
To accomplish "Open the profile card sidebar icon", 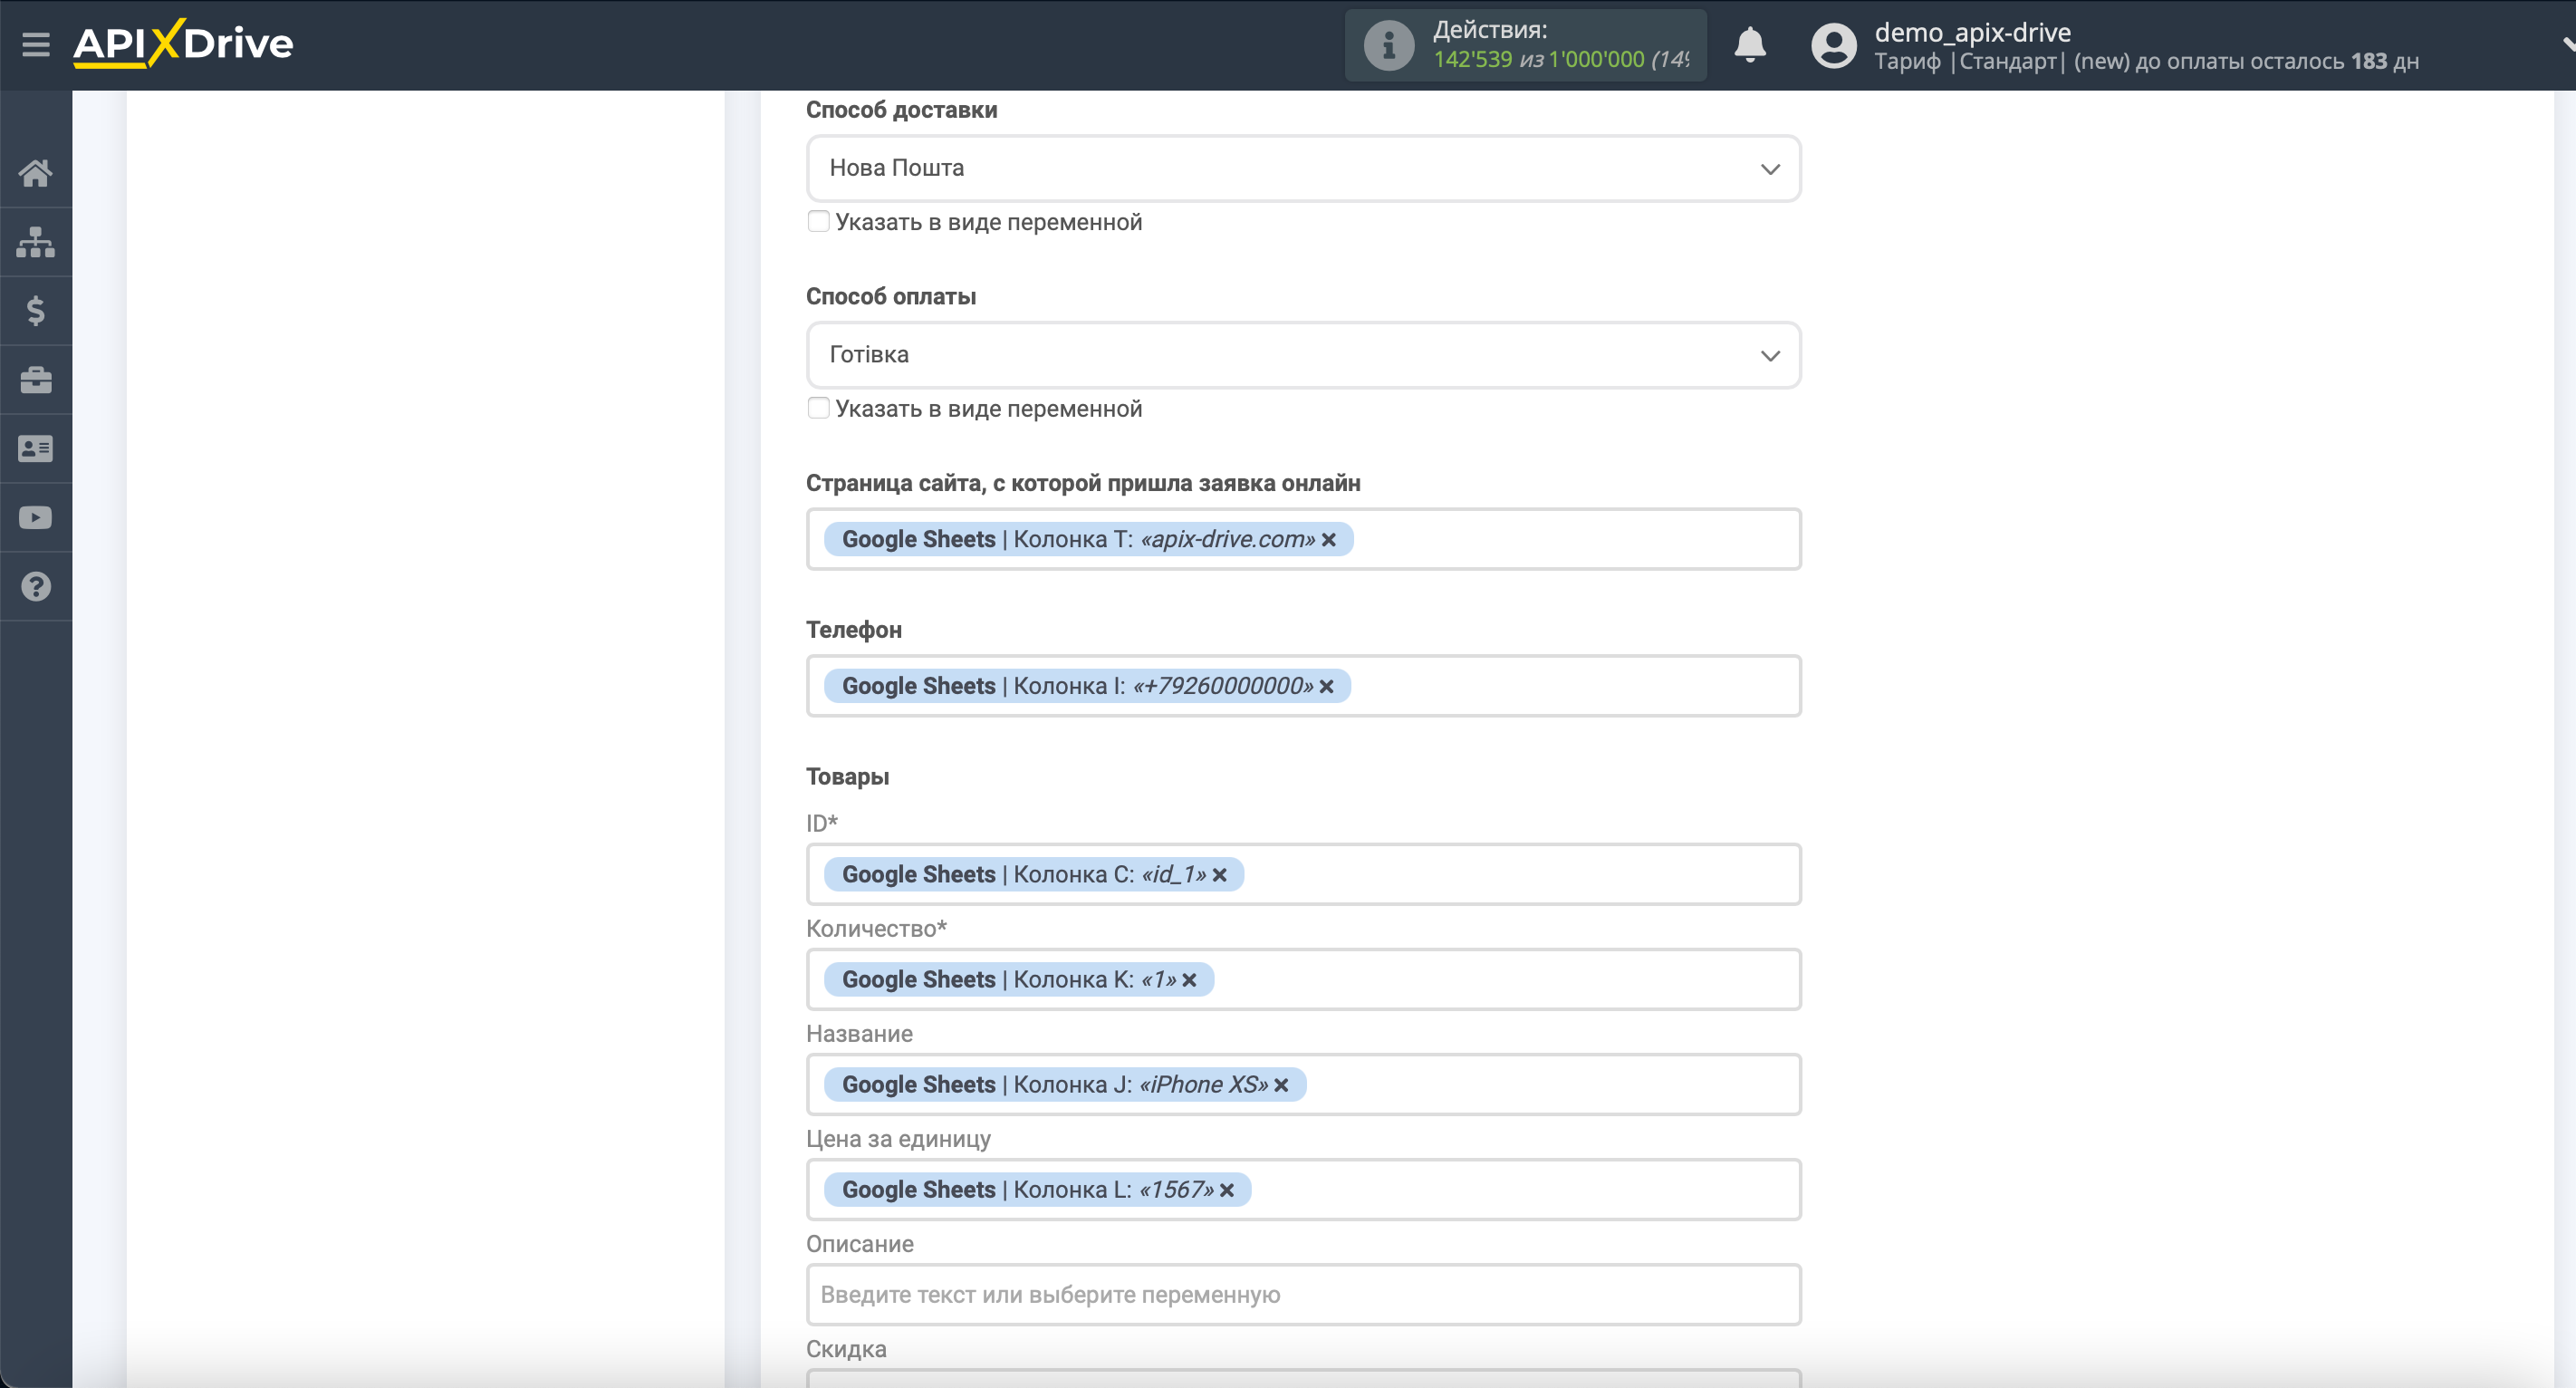I will coord(36,449).
